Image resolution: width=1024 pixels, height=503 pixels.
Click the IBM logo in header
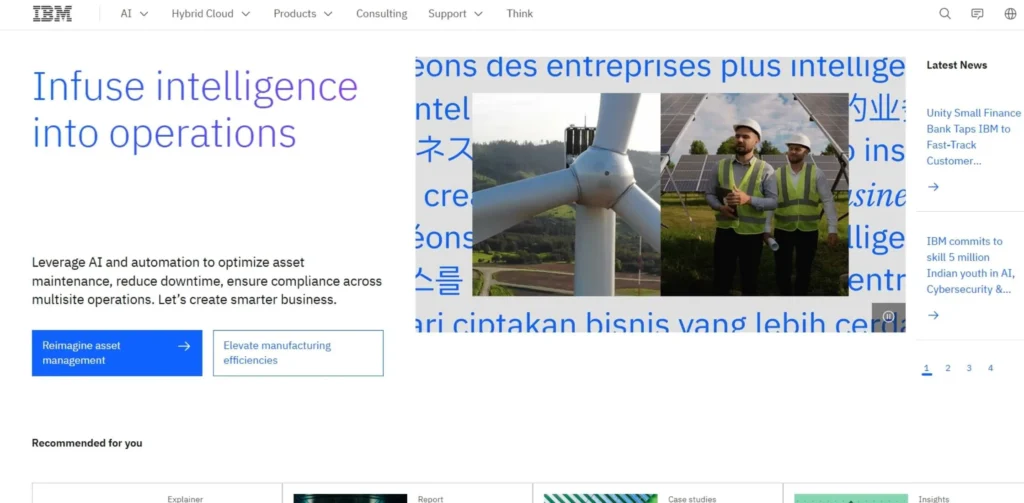point(52,14)
